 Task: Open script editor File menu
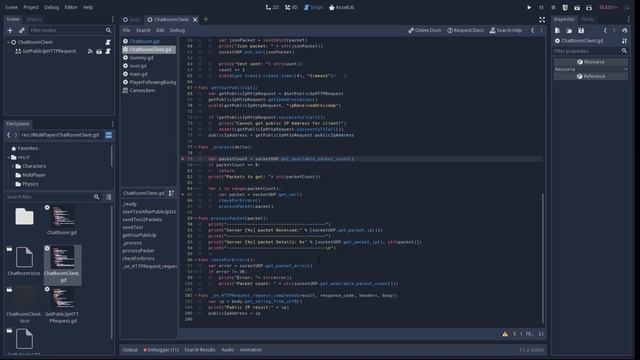point(127,30)
